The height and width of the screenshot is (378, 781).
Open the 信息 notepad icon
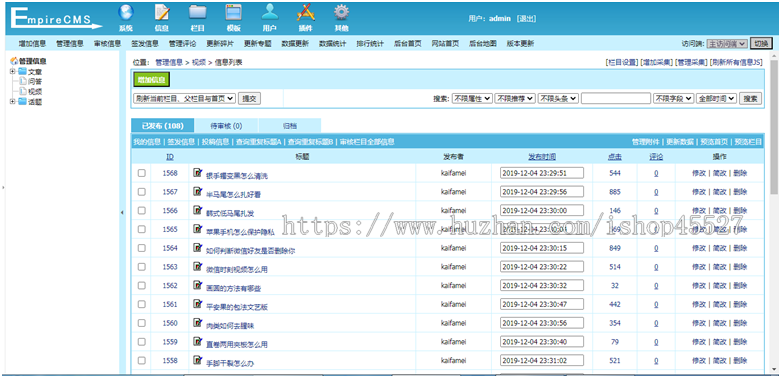click(x=161, y=13)
